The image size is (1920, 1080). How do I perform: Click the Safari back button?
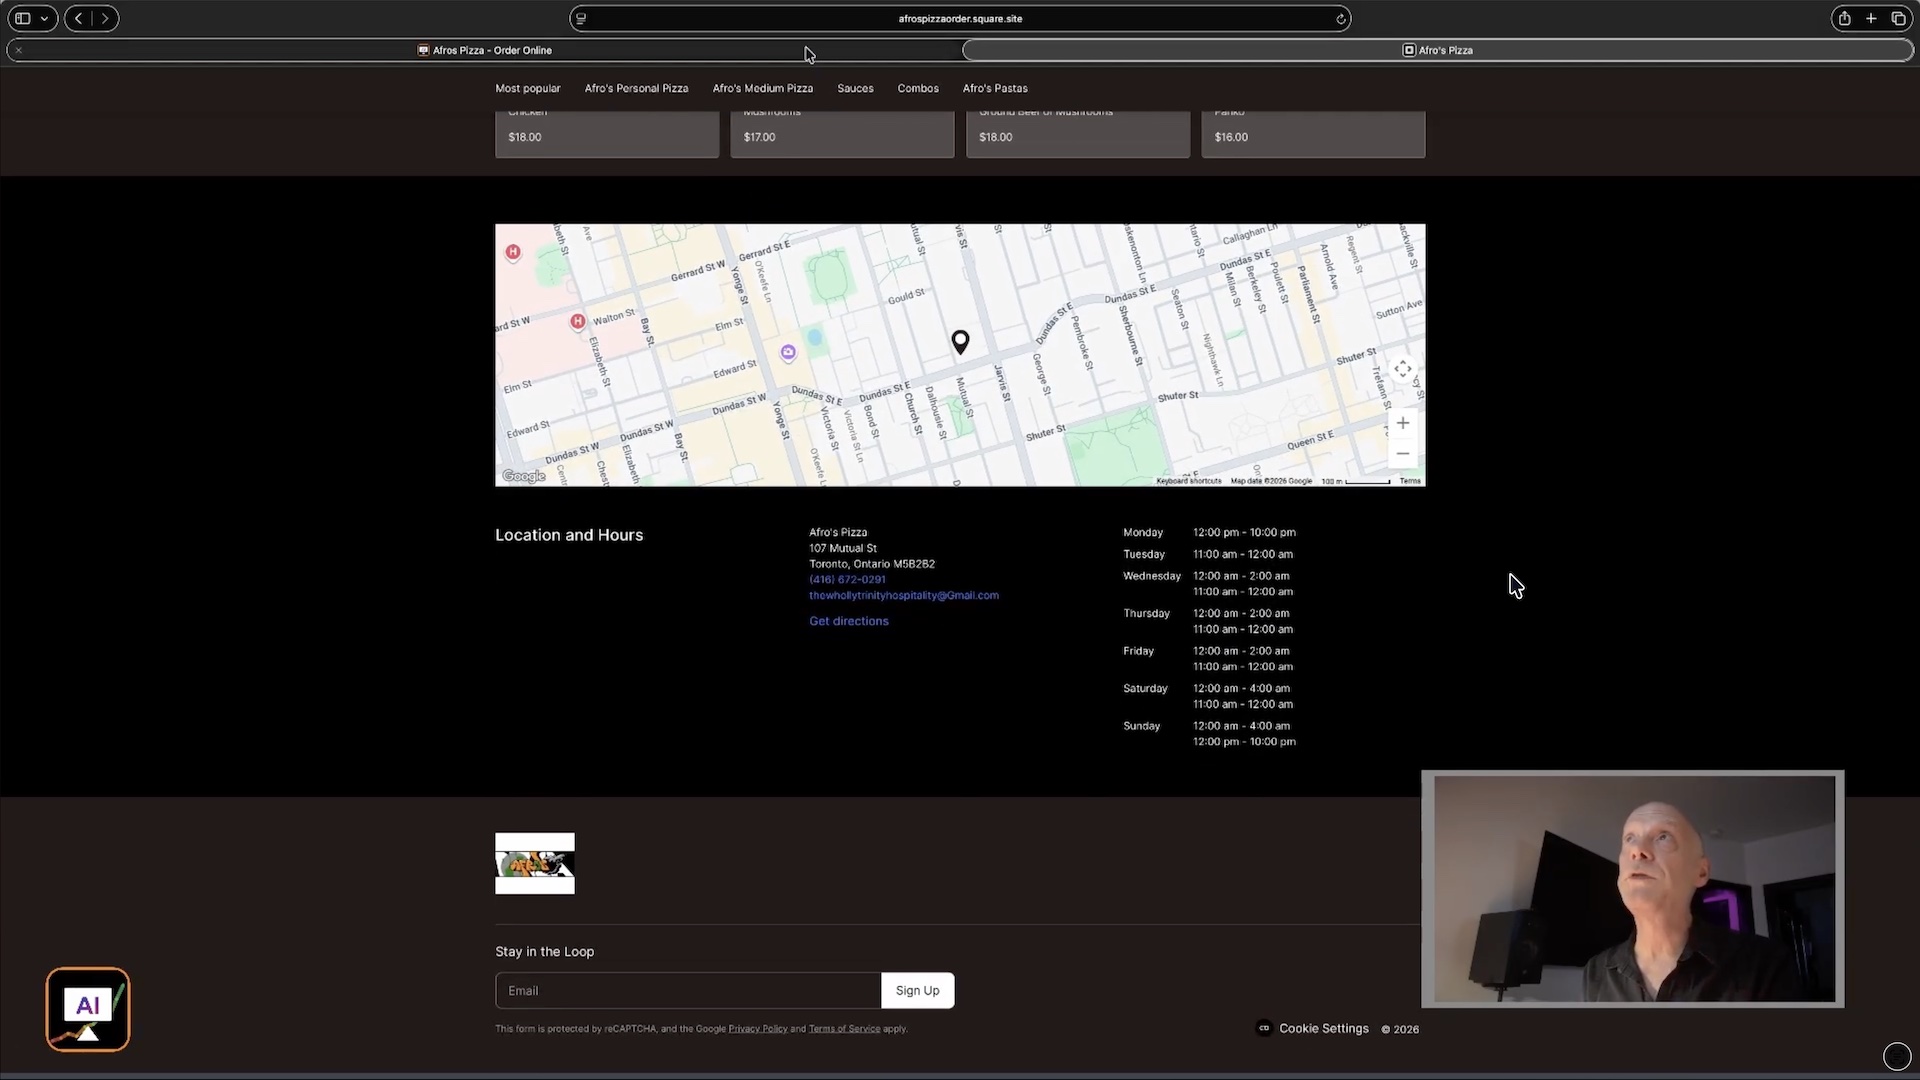point(78,18)
